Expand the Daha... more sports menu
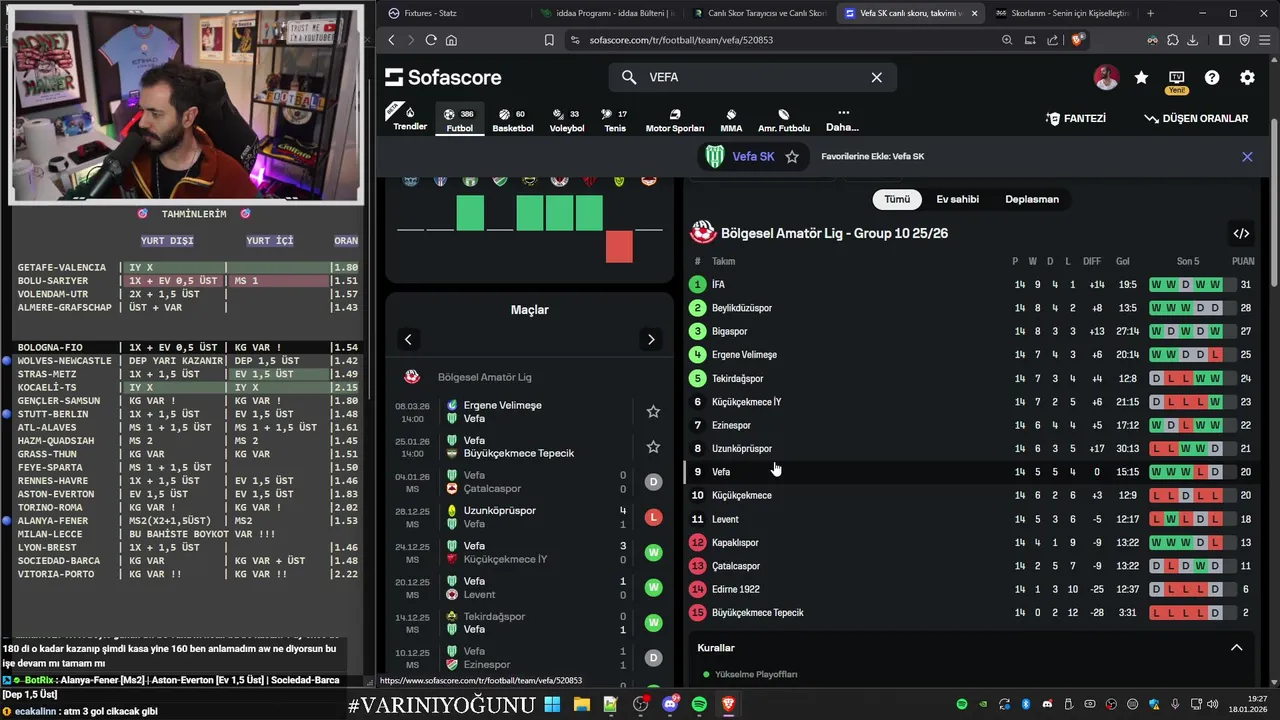 pyautogui.click(x=842, y=119)
